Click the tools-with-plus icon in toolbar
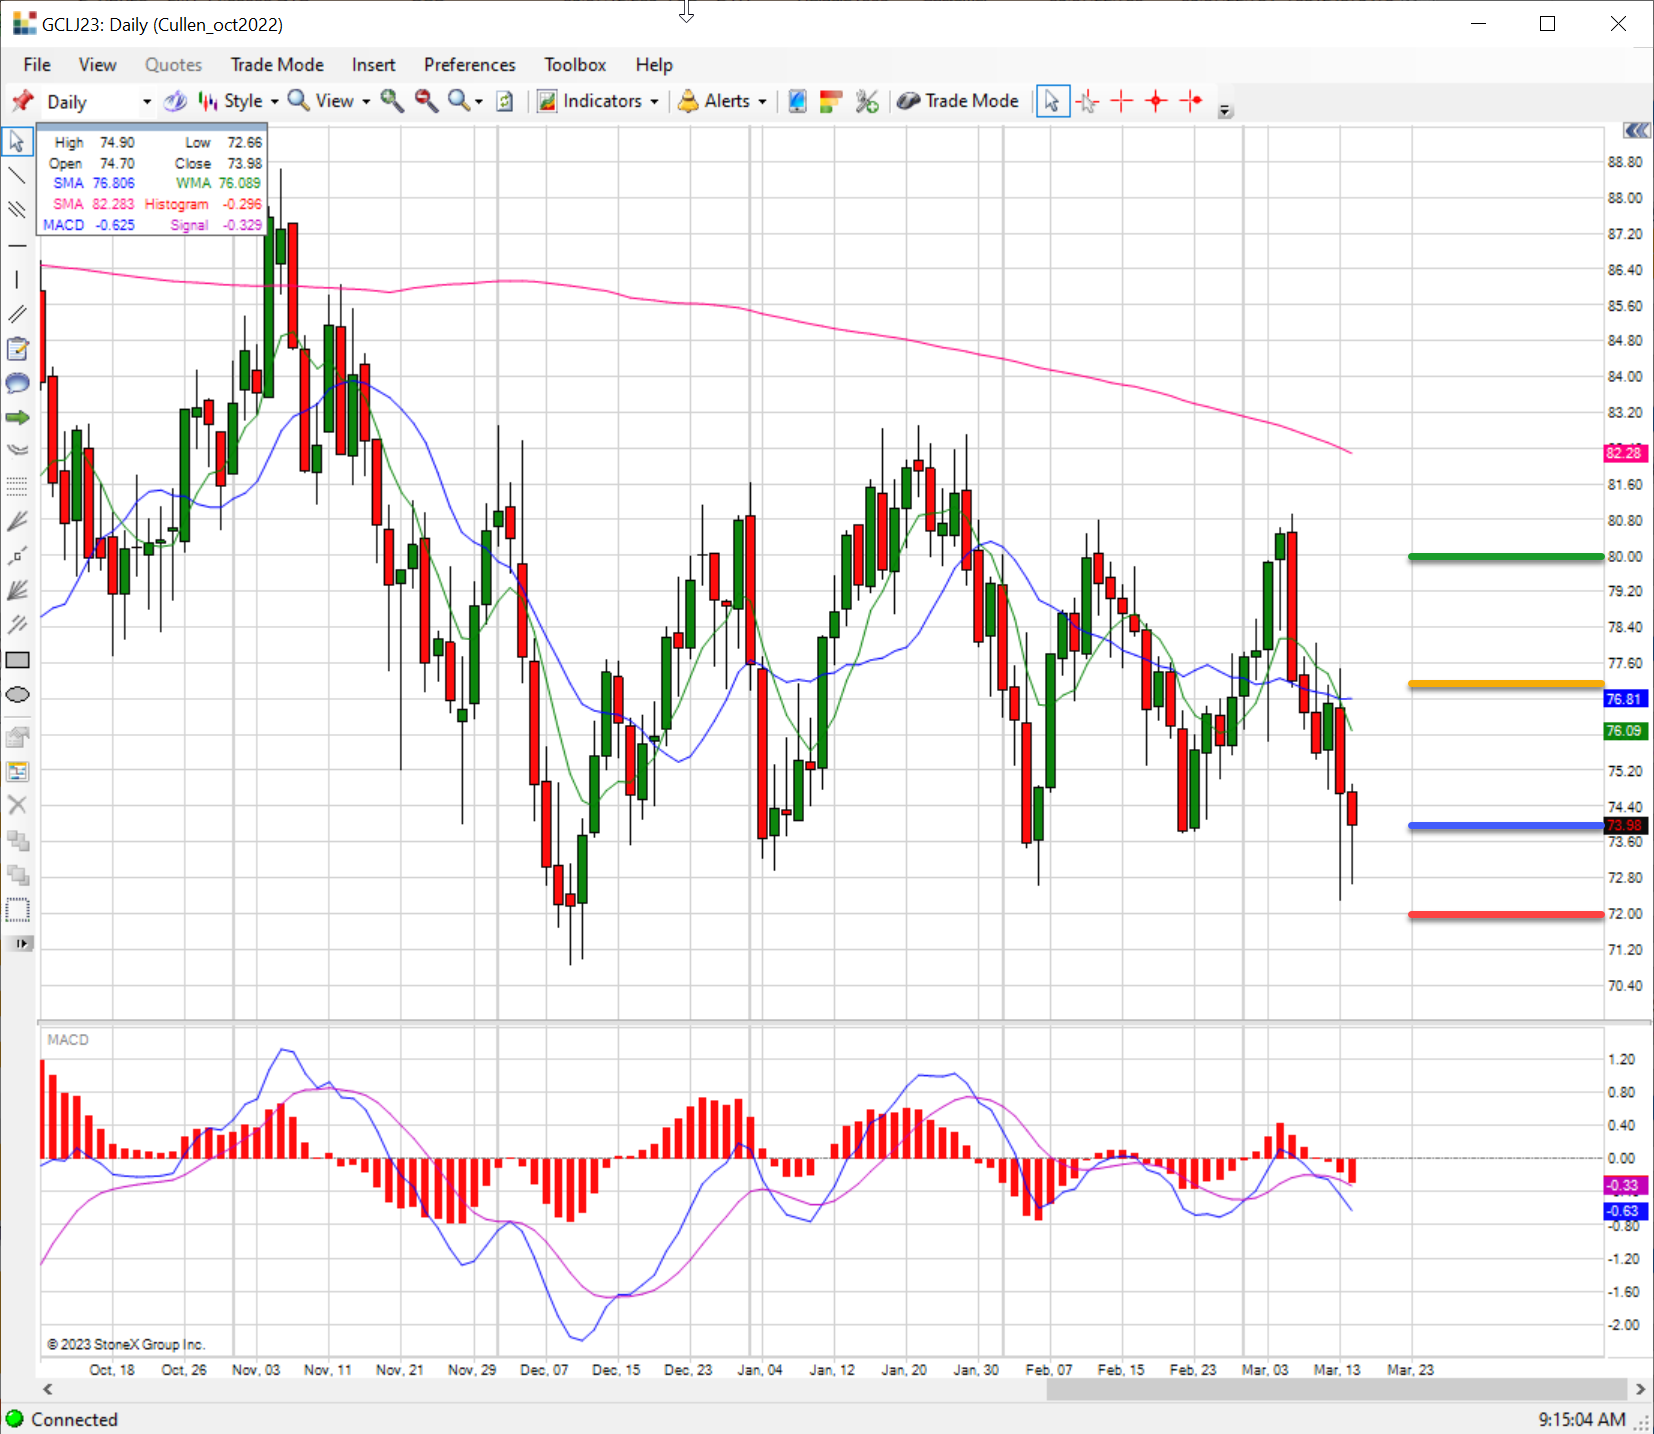1654x1434 pixels. tap(866, 101)
